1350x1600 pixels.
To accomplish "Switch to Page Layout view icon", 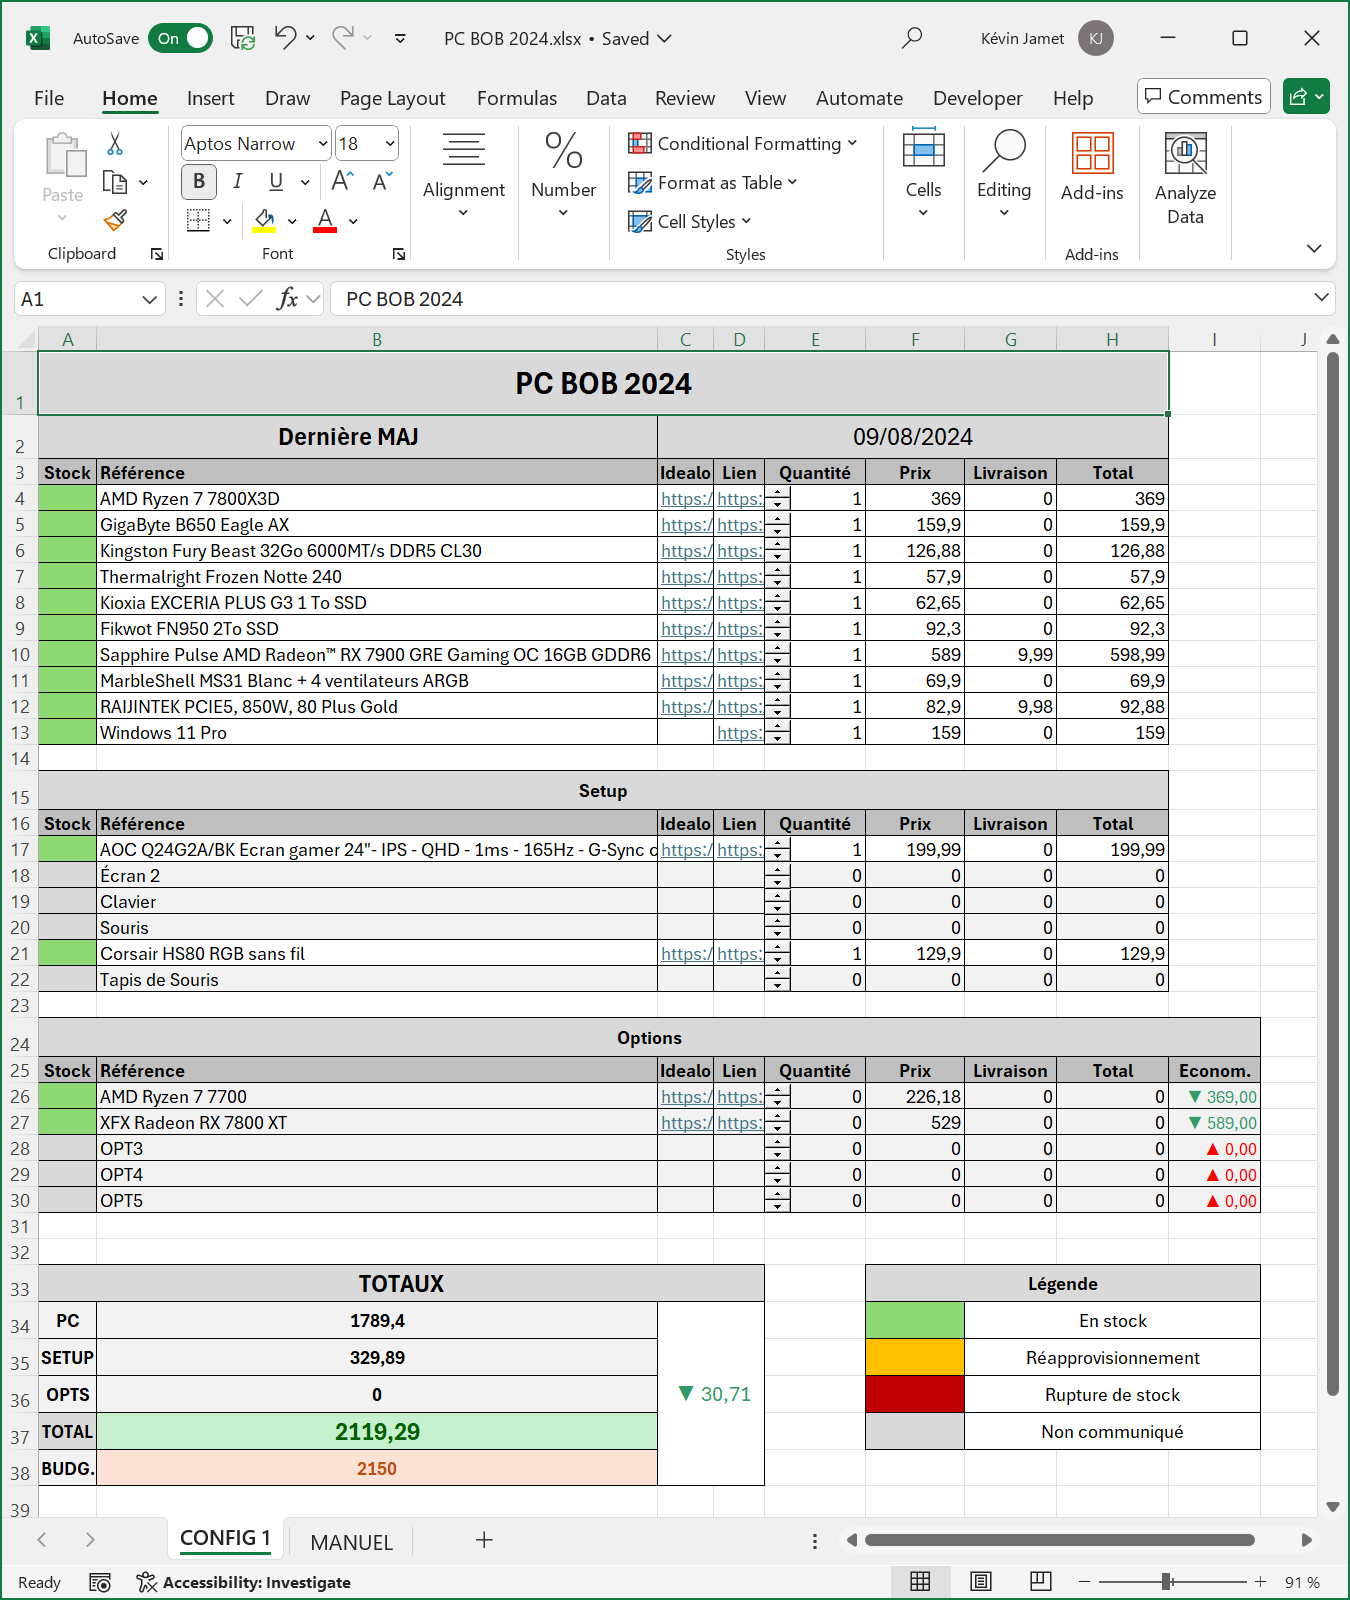I will (x=981, y=1581).
